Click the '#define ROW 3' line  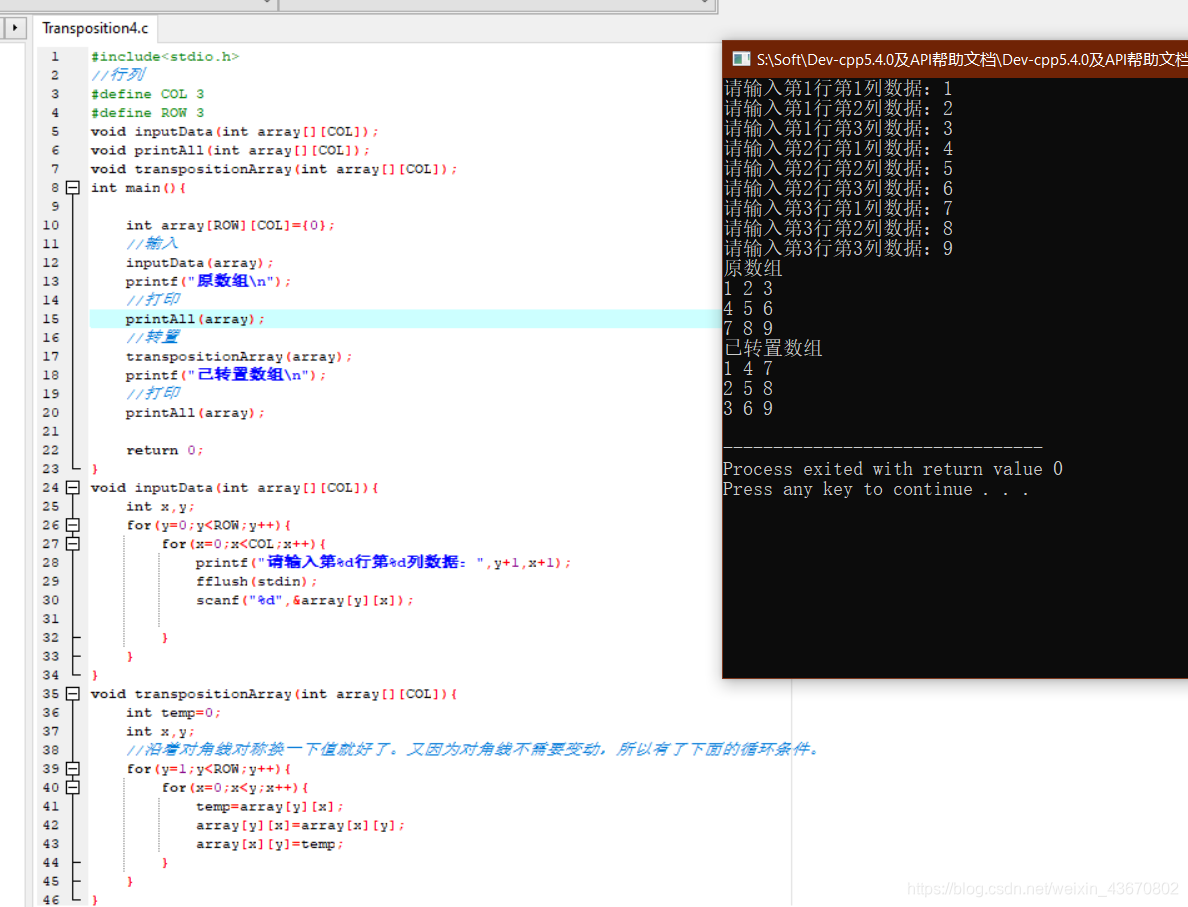pos(147,112)
